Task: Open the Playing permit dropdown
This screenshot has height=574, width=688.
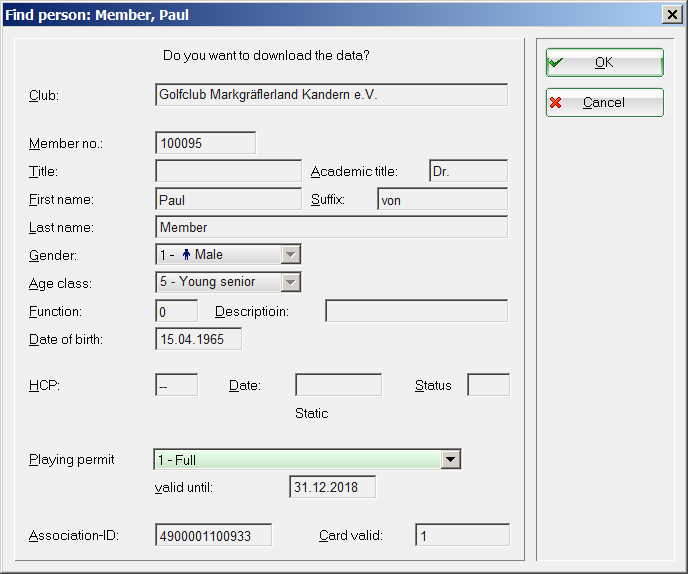Action: pyautogui.click(x=451, y=460)
